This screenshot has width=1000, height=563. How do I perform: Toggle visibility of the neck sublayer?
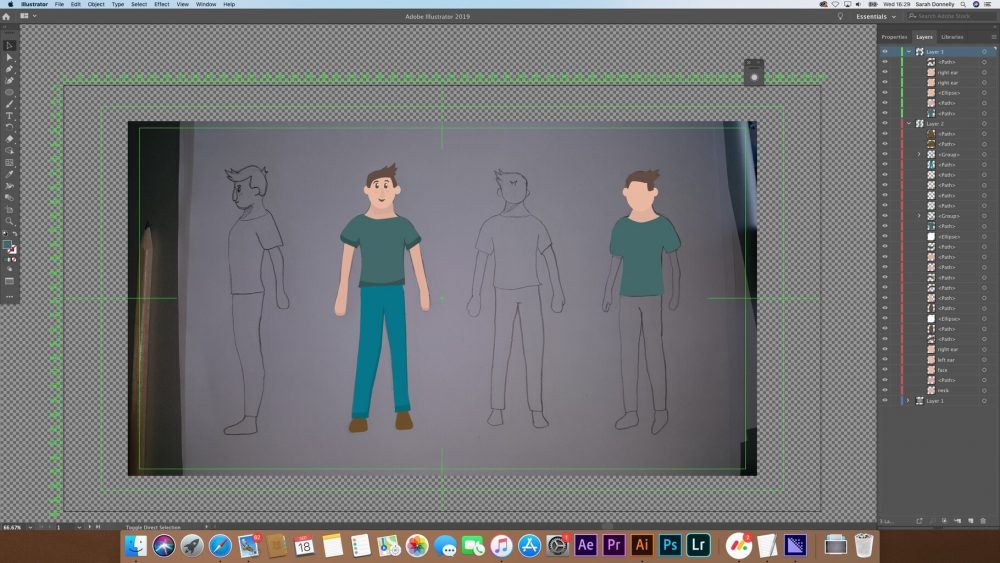(x=884, y=390)
